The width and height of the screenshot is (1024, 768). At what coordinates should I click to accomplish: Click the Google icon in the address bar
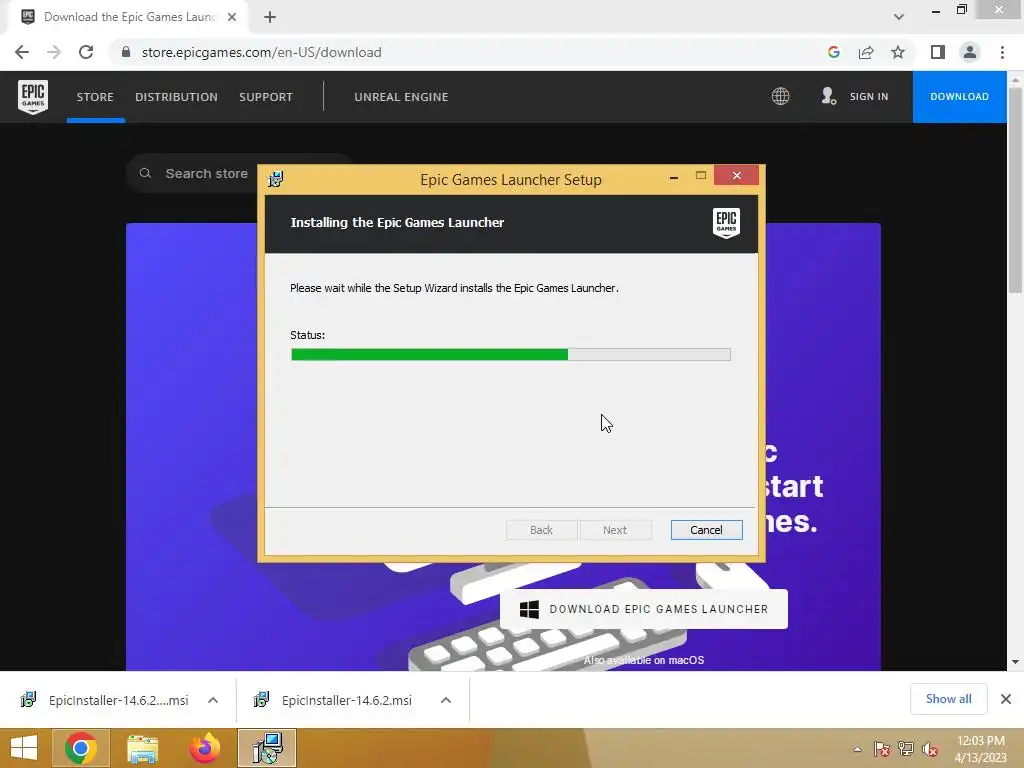[833, 52]
